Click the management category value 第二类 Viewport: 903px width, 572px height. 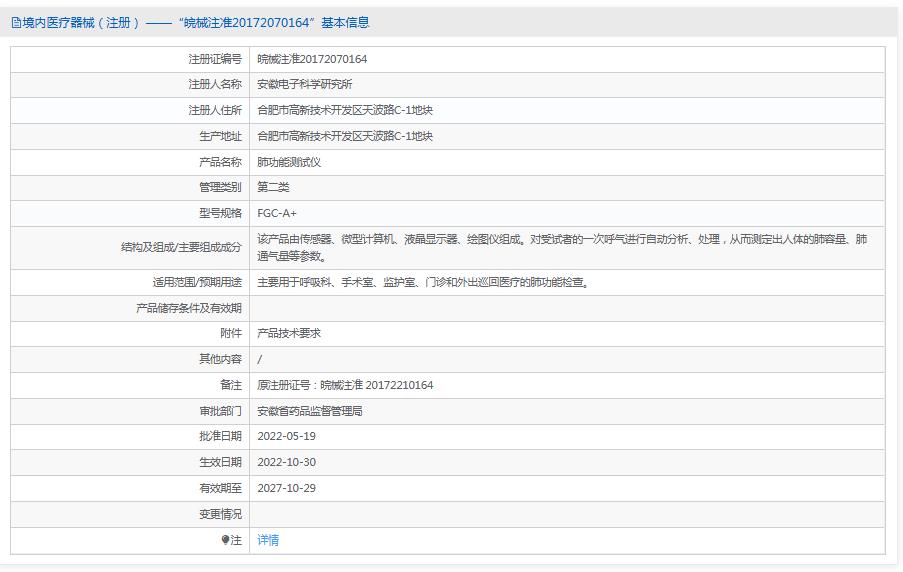click(273, 187)
